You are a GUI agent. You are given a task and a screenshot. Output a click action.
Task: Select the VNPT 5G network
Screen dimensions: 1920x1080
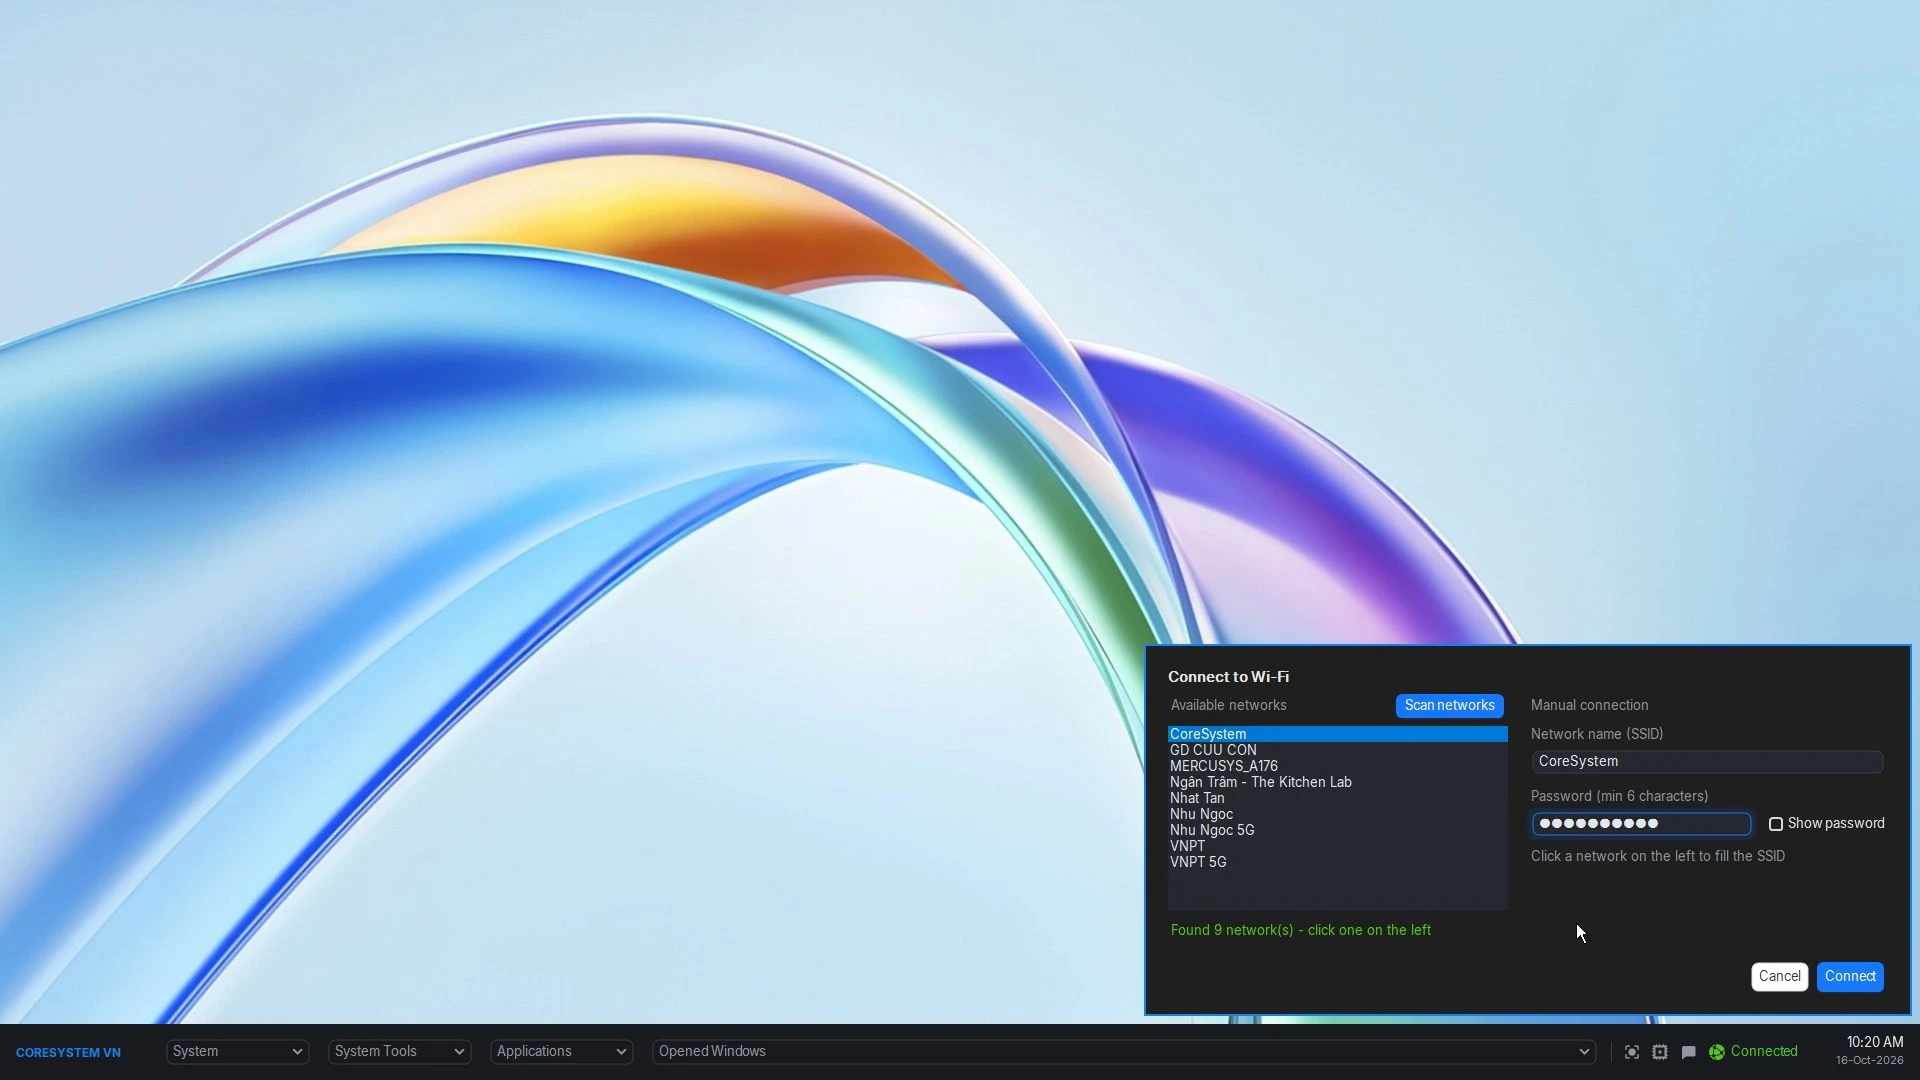click(x=1337, y=862)
